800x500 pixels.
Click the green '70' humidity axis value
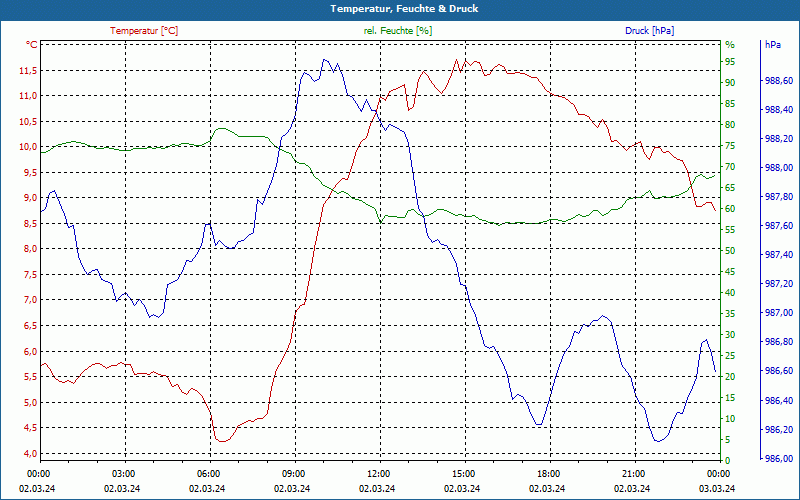730,167
